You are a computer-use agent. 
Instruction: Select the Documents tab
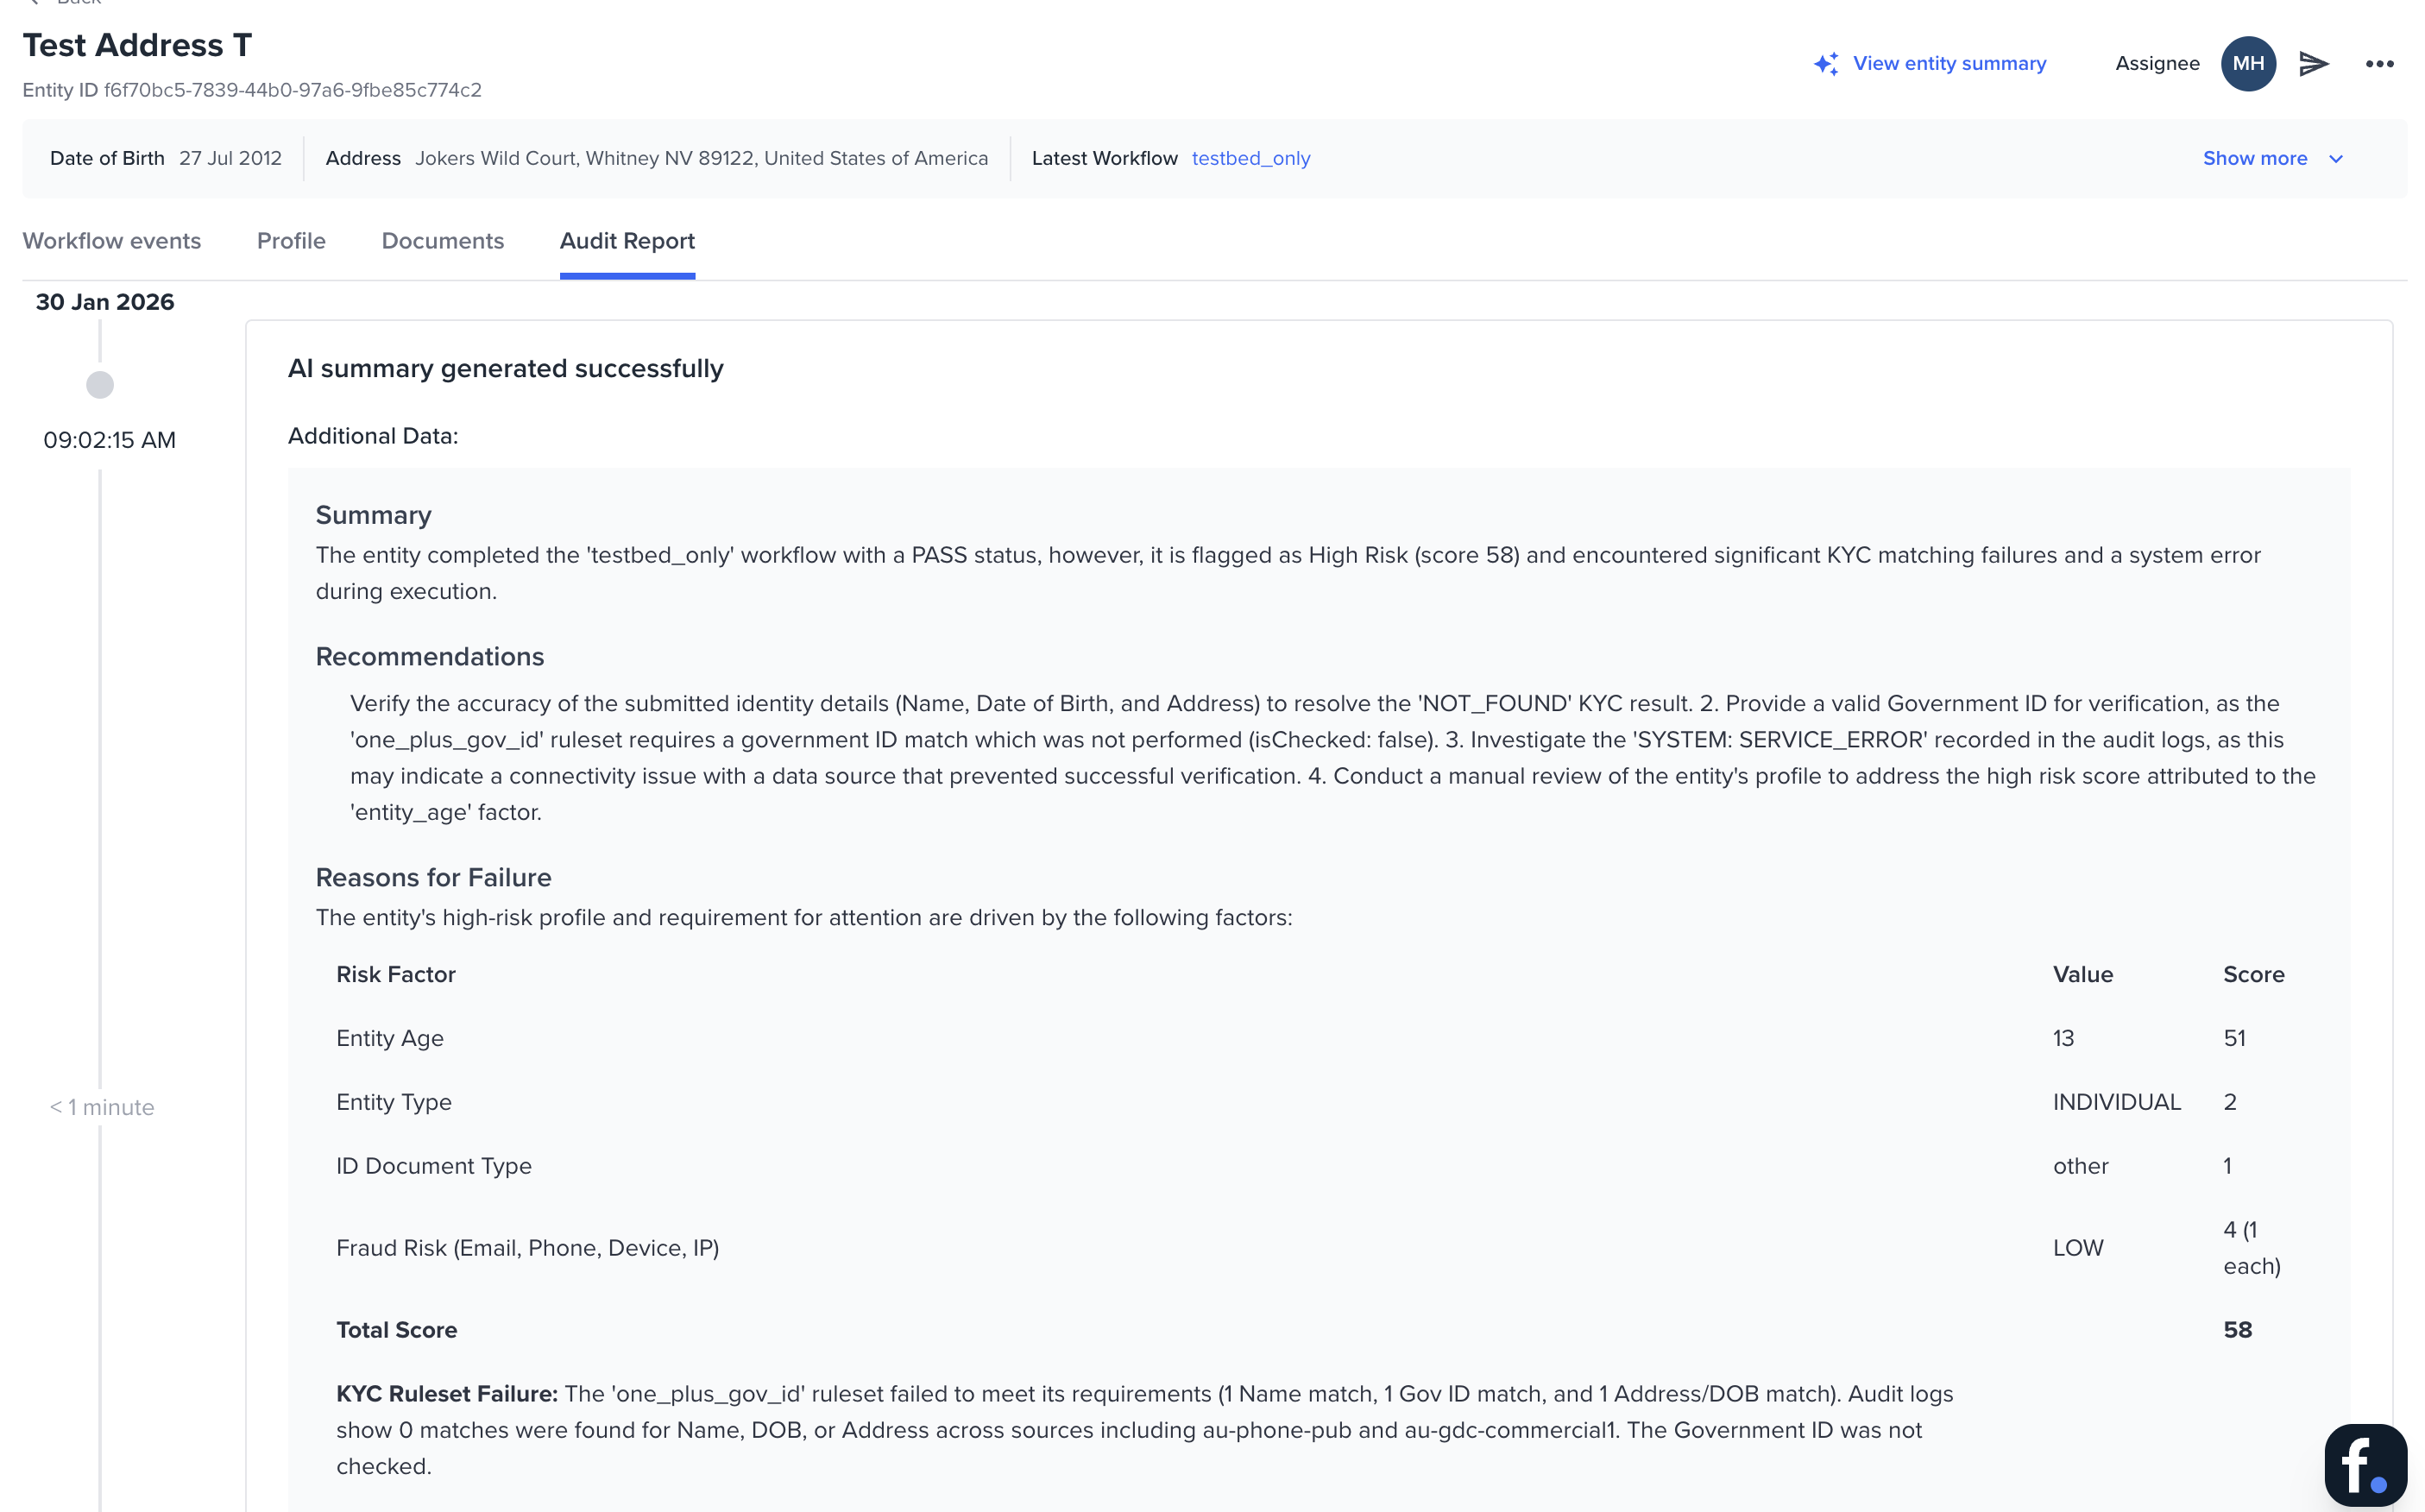click(x=442, y=241)
